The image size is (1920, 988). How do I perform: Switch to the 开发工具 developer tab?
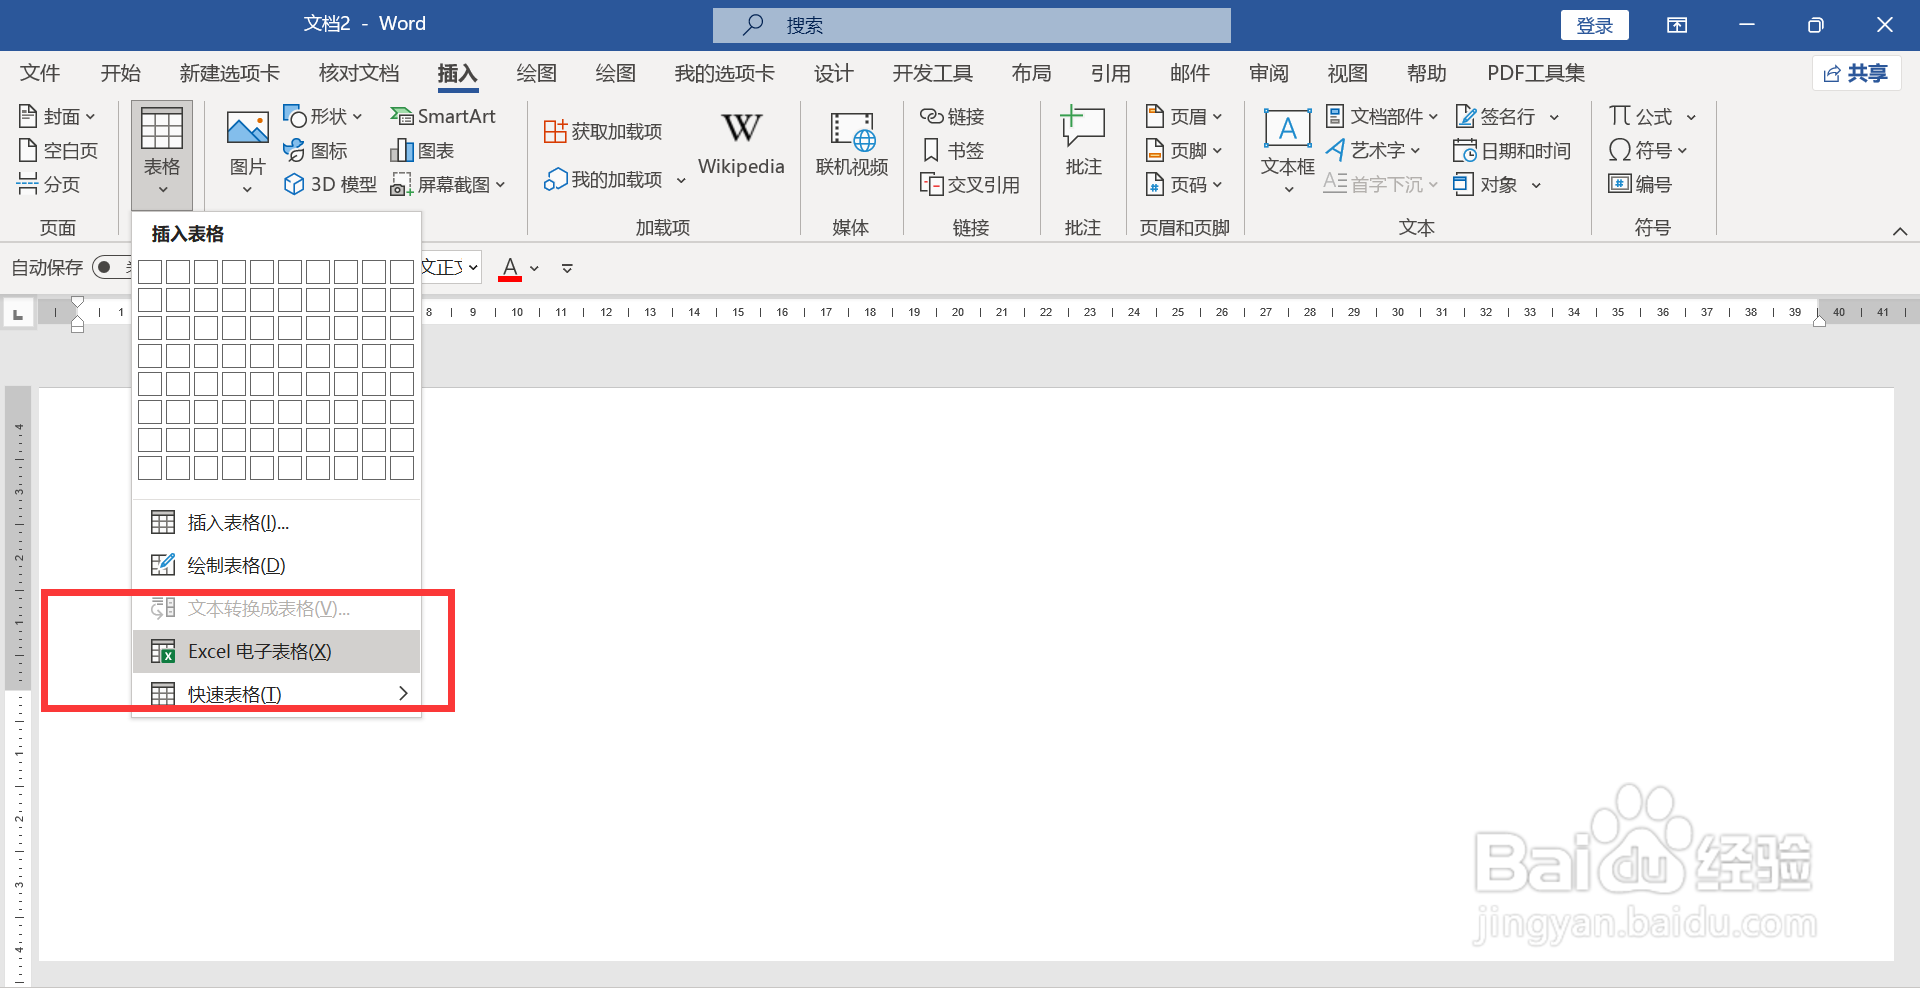(x=932, y=74)
